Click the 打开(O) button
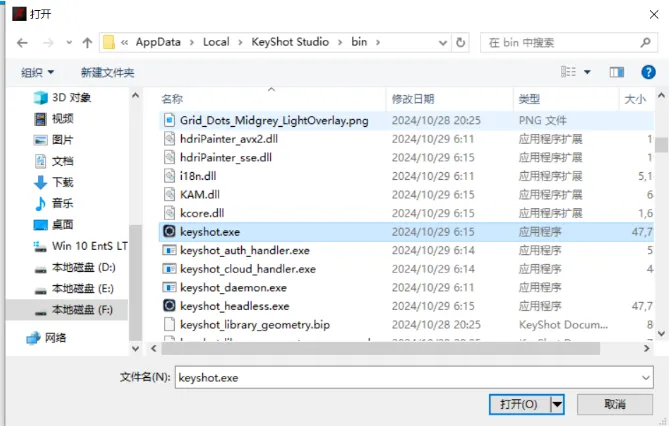The width and height of the screenshot is (669, 426). pos(519,404)
